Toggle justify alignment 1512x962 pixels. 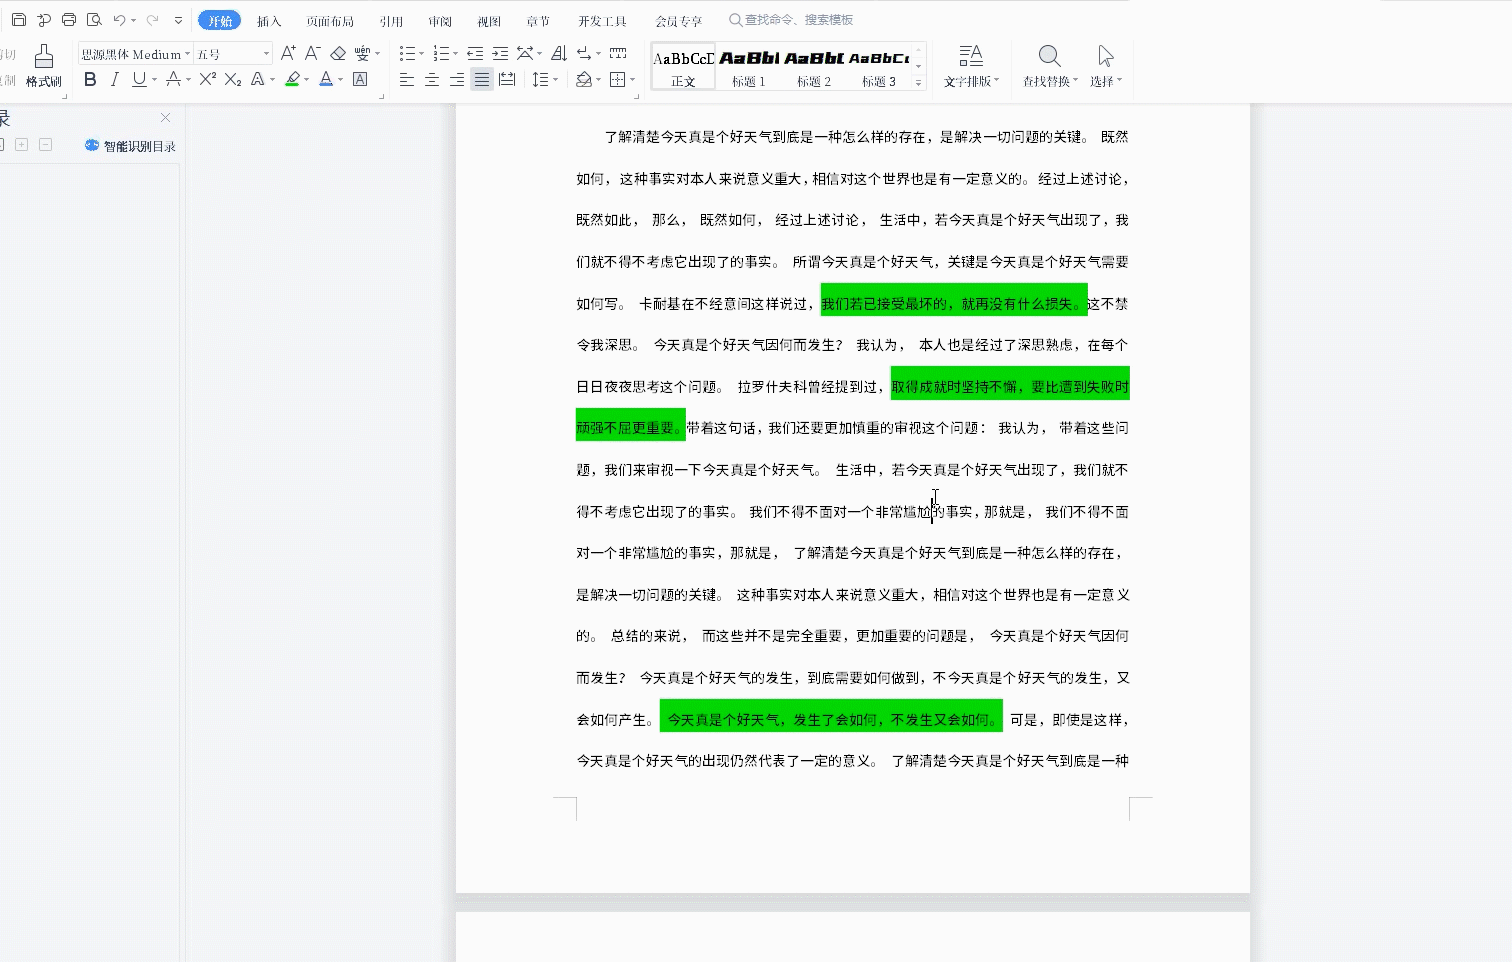coord(482,79)
